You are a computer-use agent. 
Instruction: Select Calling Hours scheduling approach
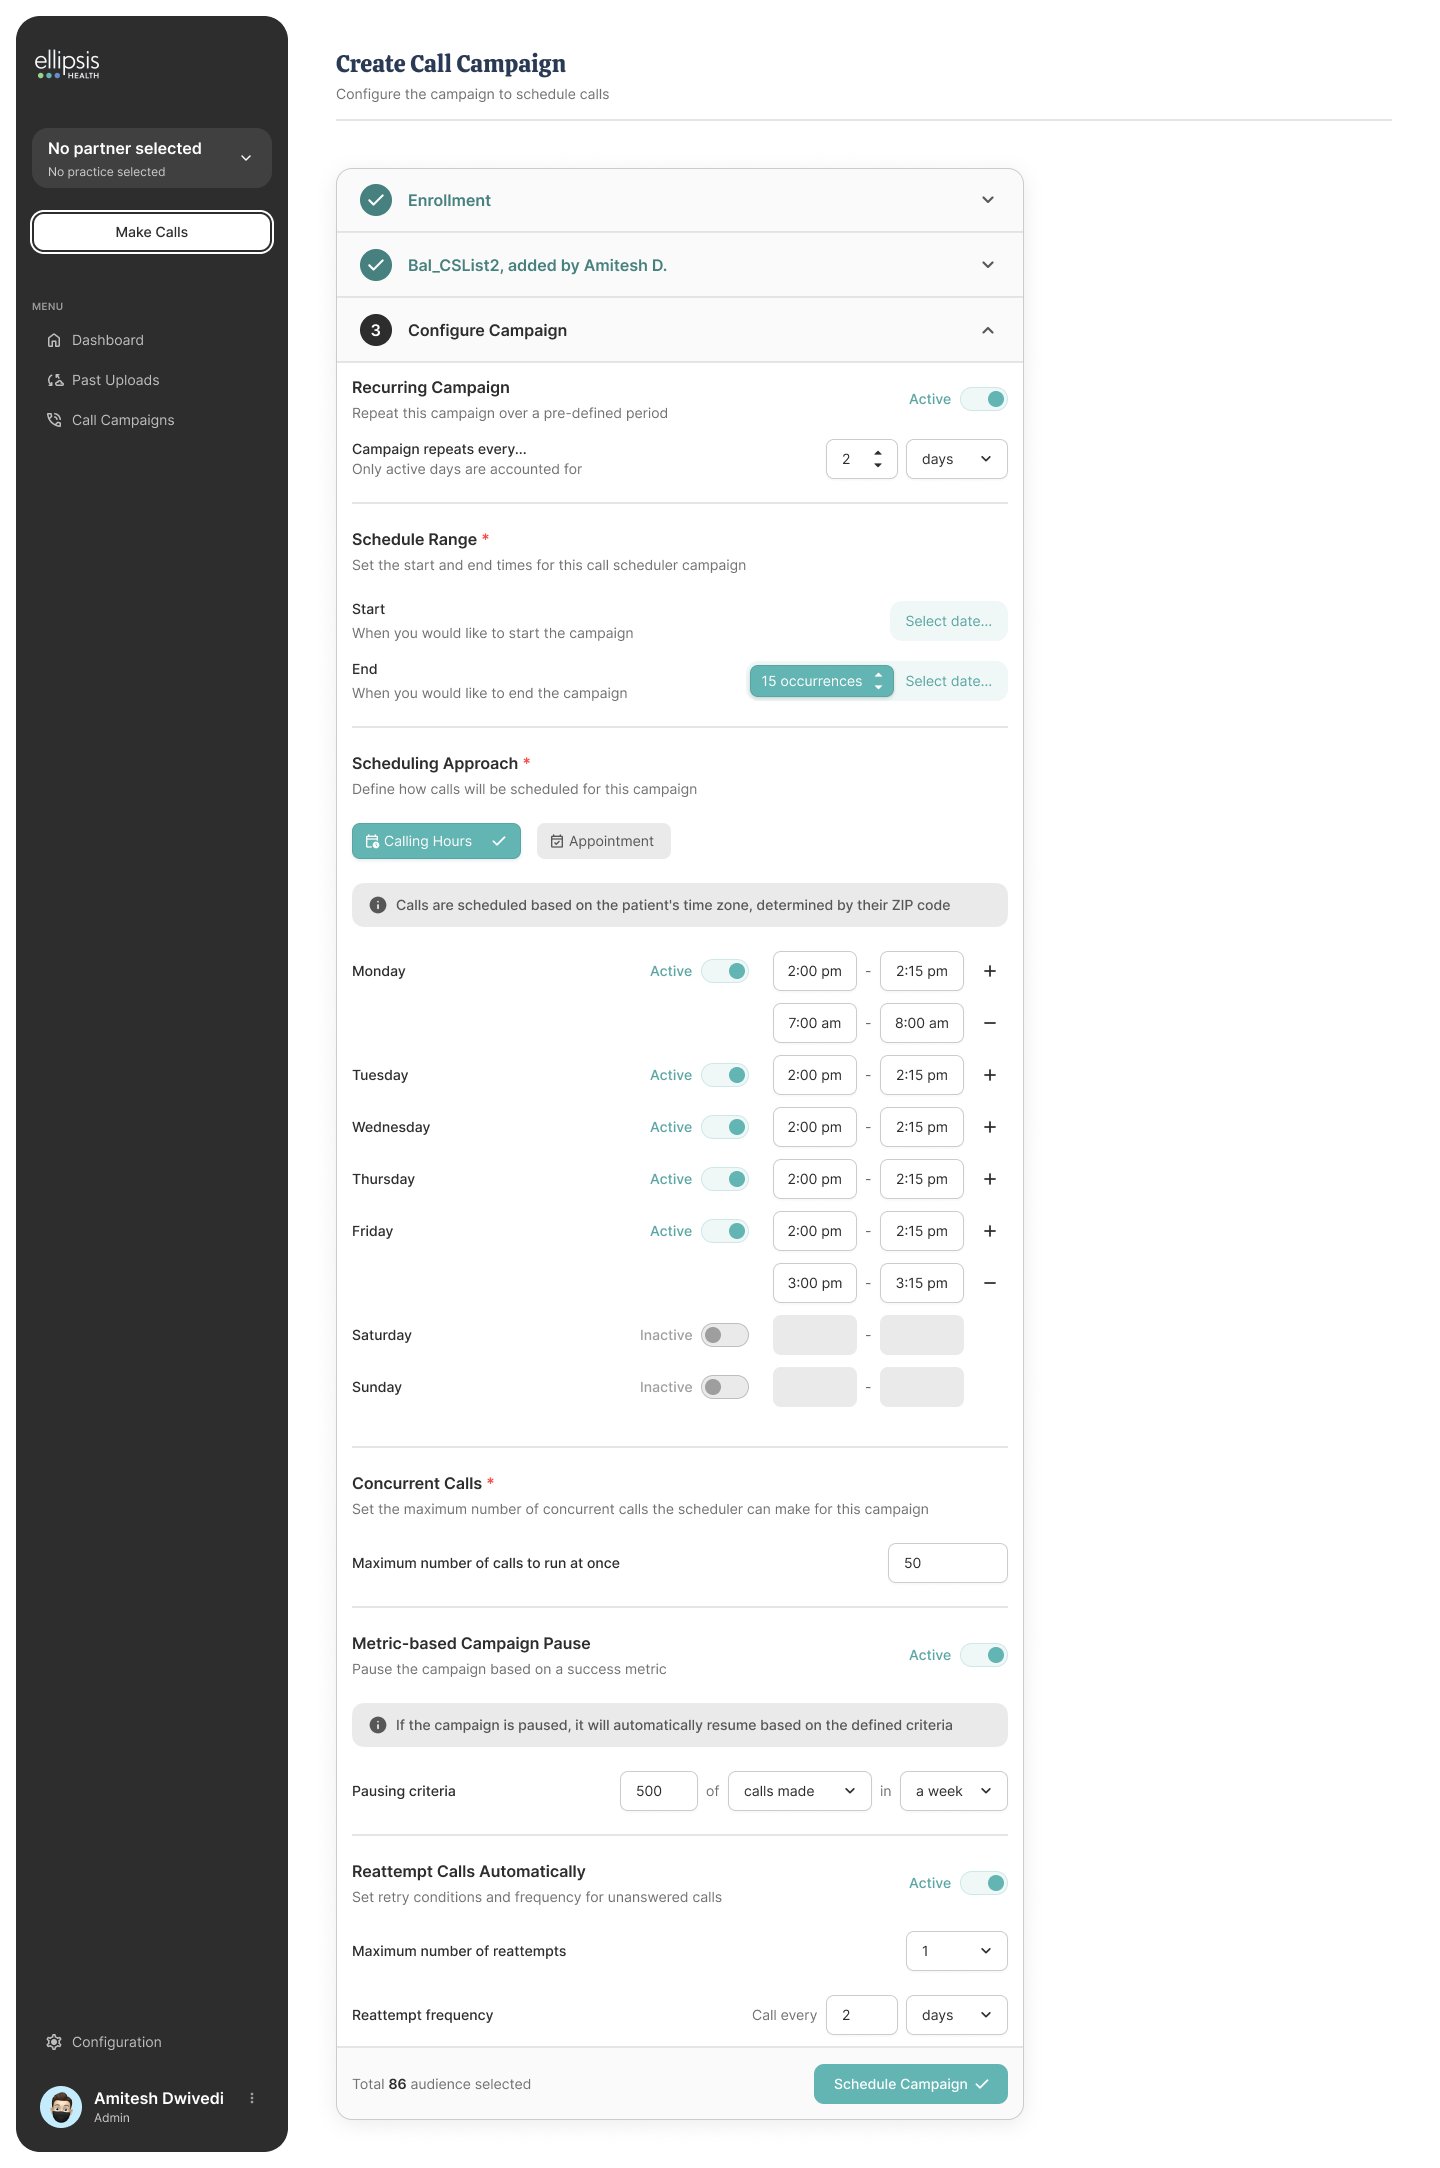(436, 841)
